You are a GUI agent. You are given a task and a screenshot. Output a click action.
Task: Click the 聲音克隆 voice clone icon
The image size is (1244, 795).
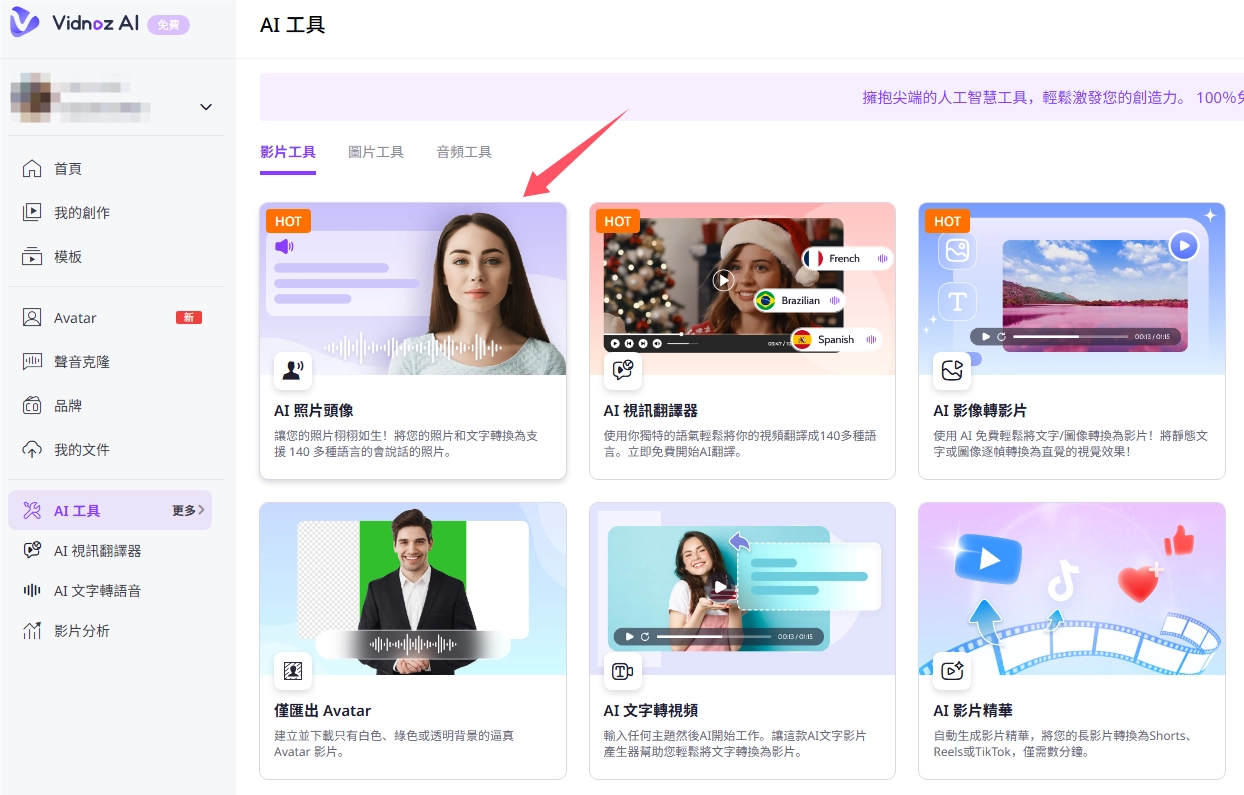click(32, 362)
